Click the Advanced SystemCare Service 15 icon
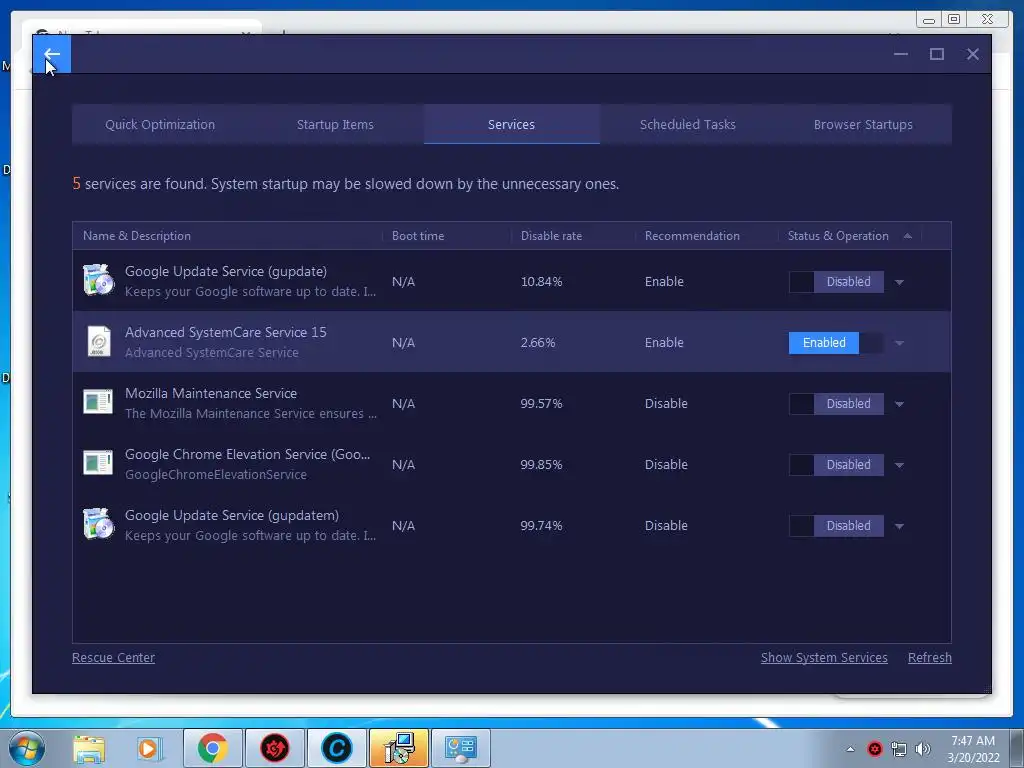1024x768 pixels. 99,342
